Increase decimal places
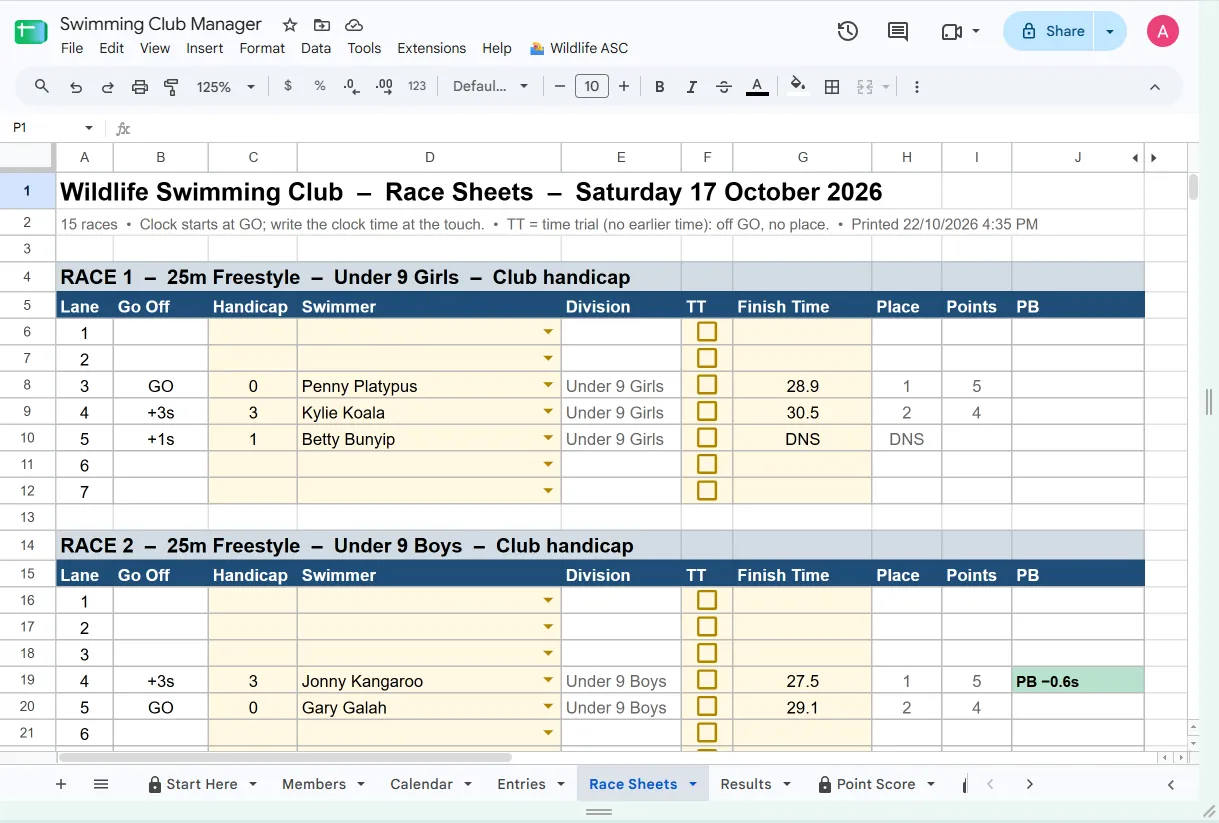Viewport: 1219px width, 823px height. (x=383, y=87)
